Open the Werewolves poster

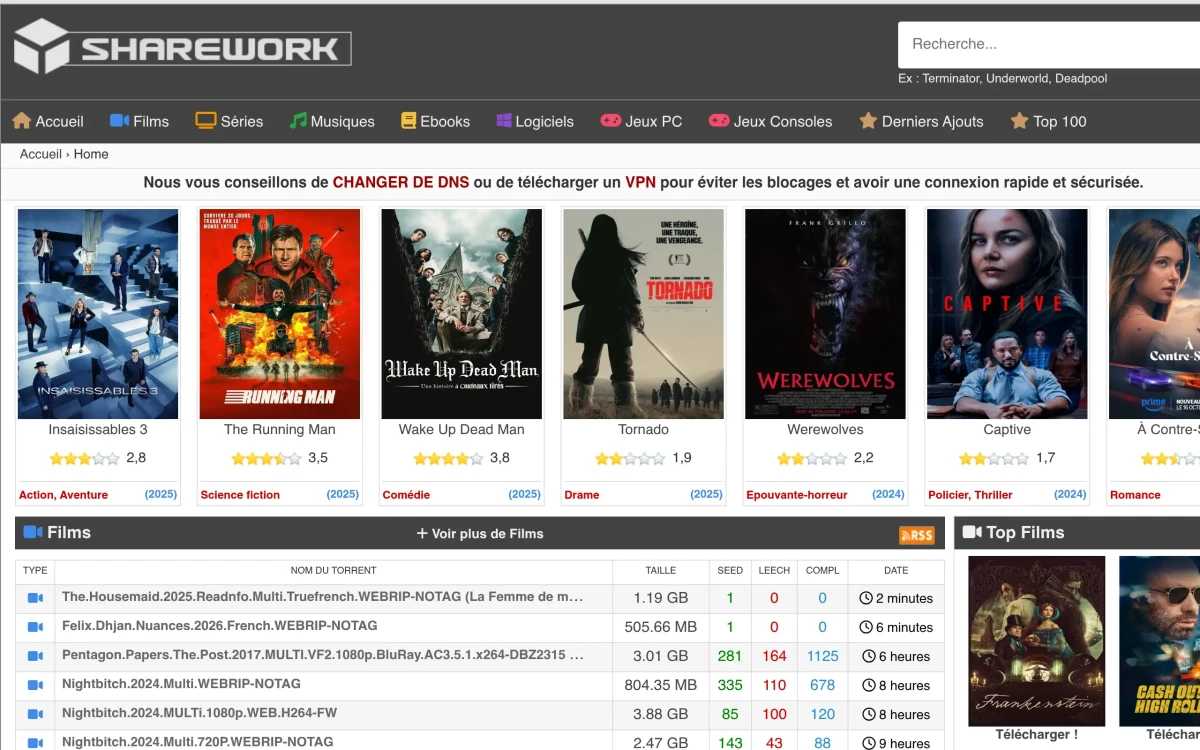point(825,314)
